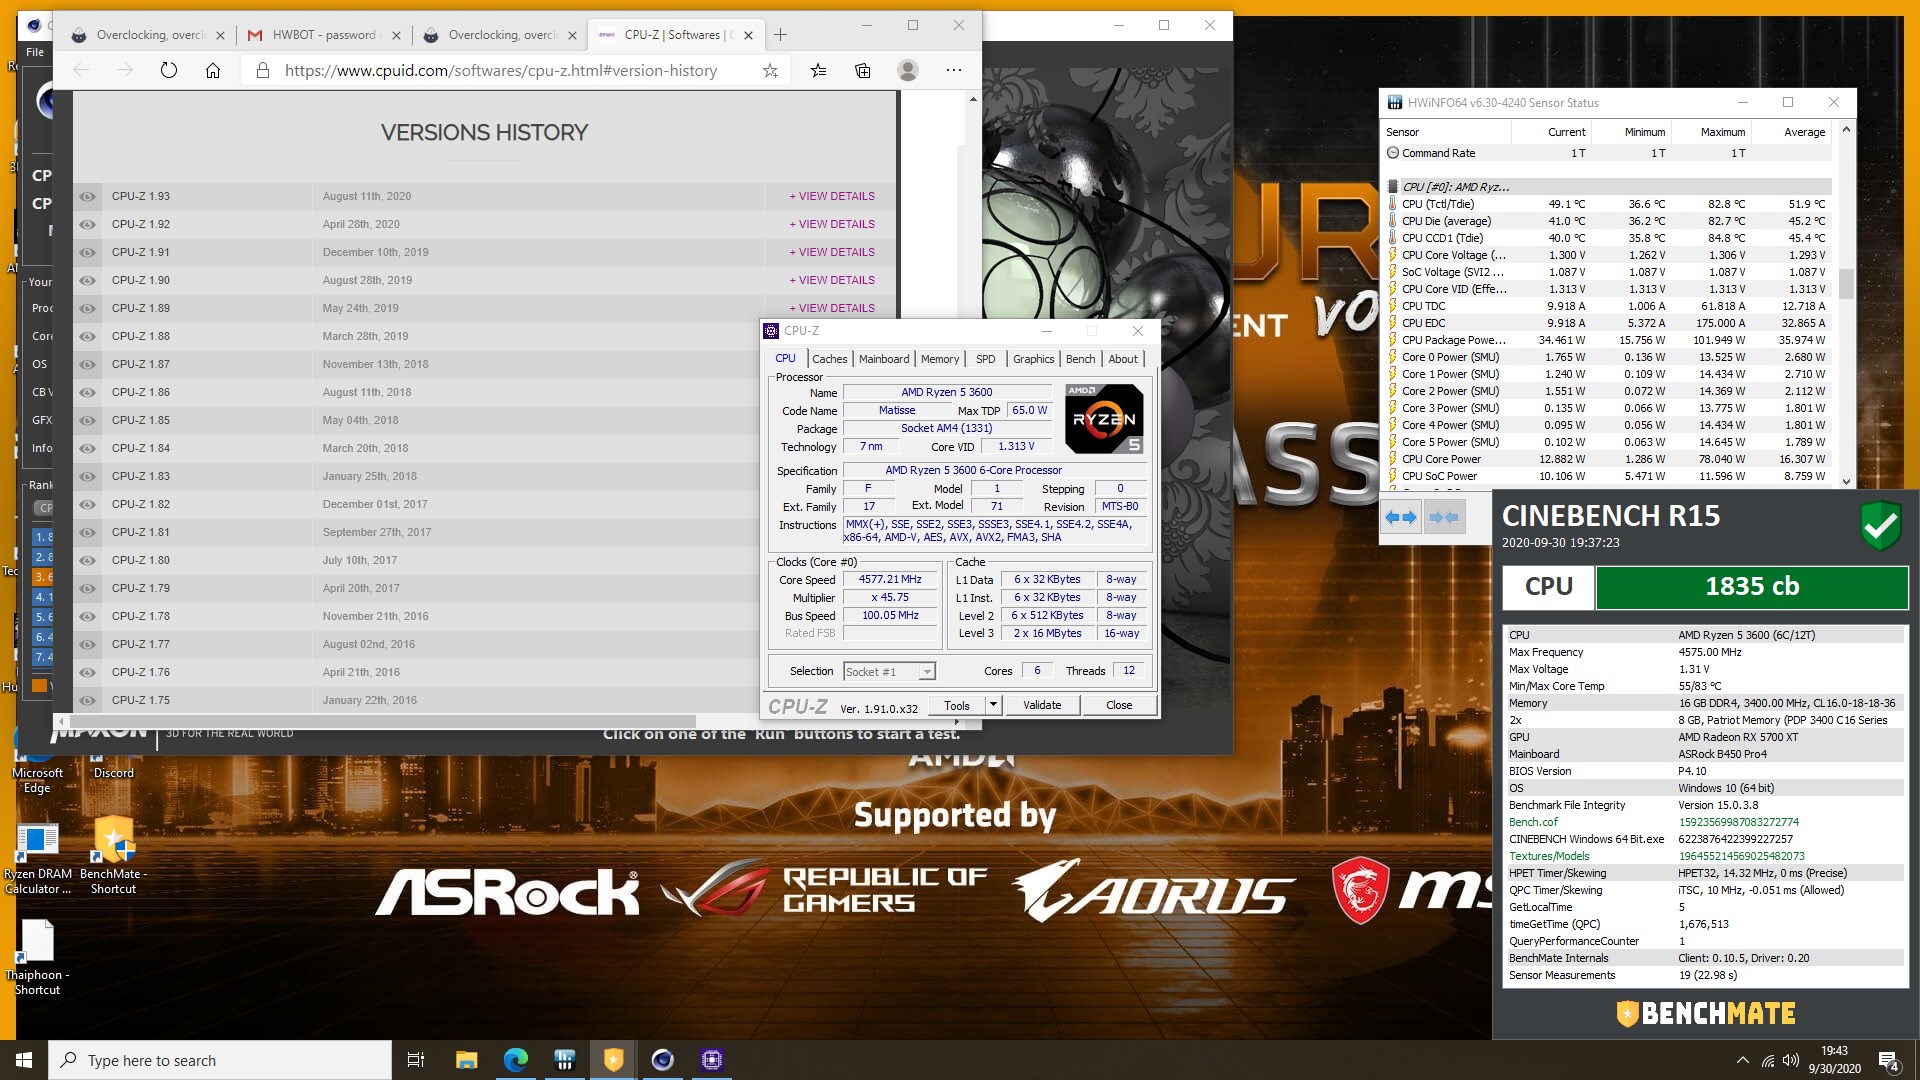Toggle eye icon for CPU-Z 1.93 row
The height and width of the screenshot is (1080, 1920).
(x=88, y=196)
